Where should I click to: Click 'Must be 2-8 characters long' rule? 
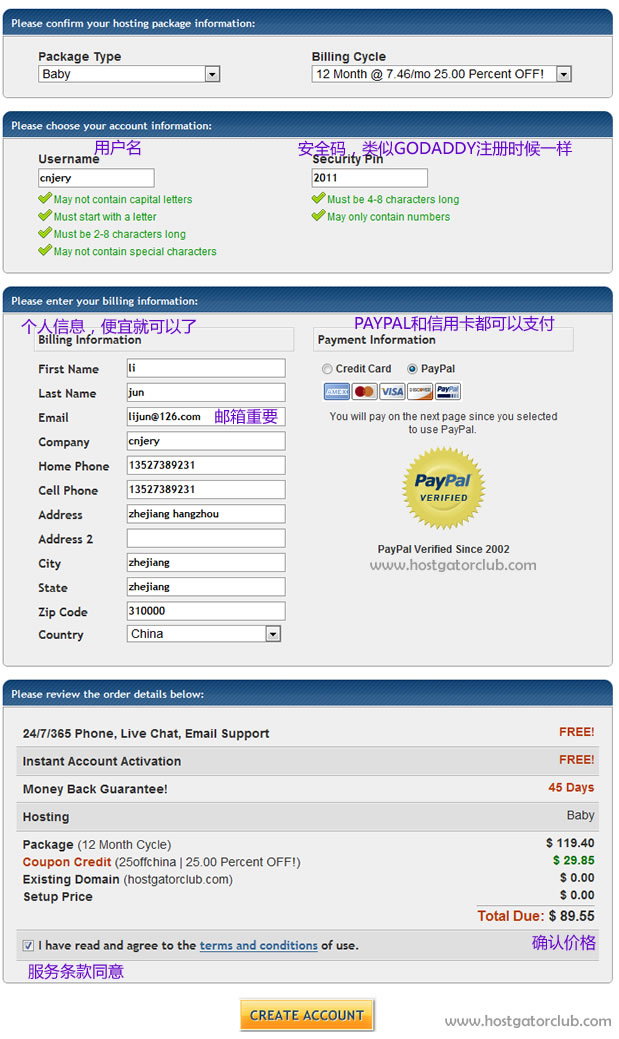coord(119,234)
